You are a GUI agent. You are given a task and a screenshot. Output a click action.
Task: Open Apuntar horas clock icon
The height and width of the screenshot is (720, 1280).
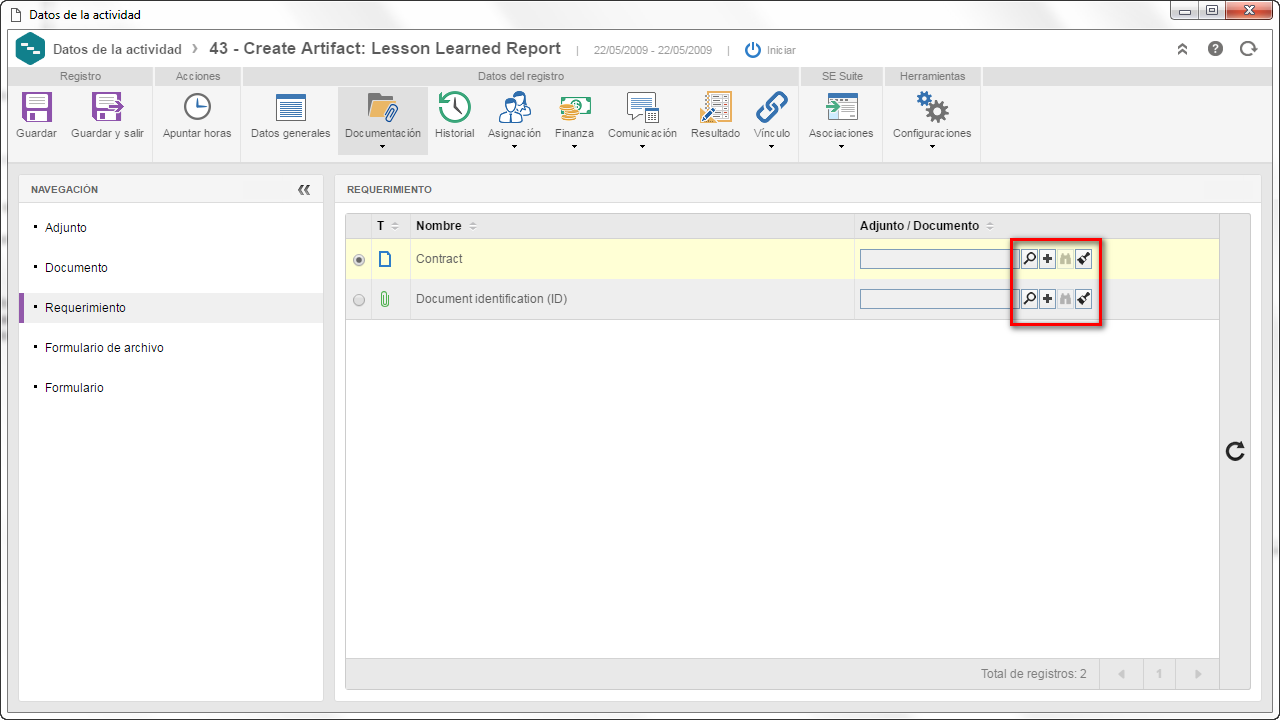click(x=197, y=107)
